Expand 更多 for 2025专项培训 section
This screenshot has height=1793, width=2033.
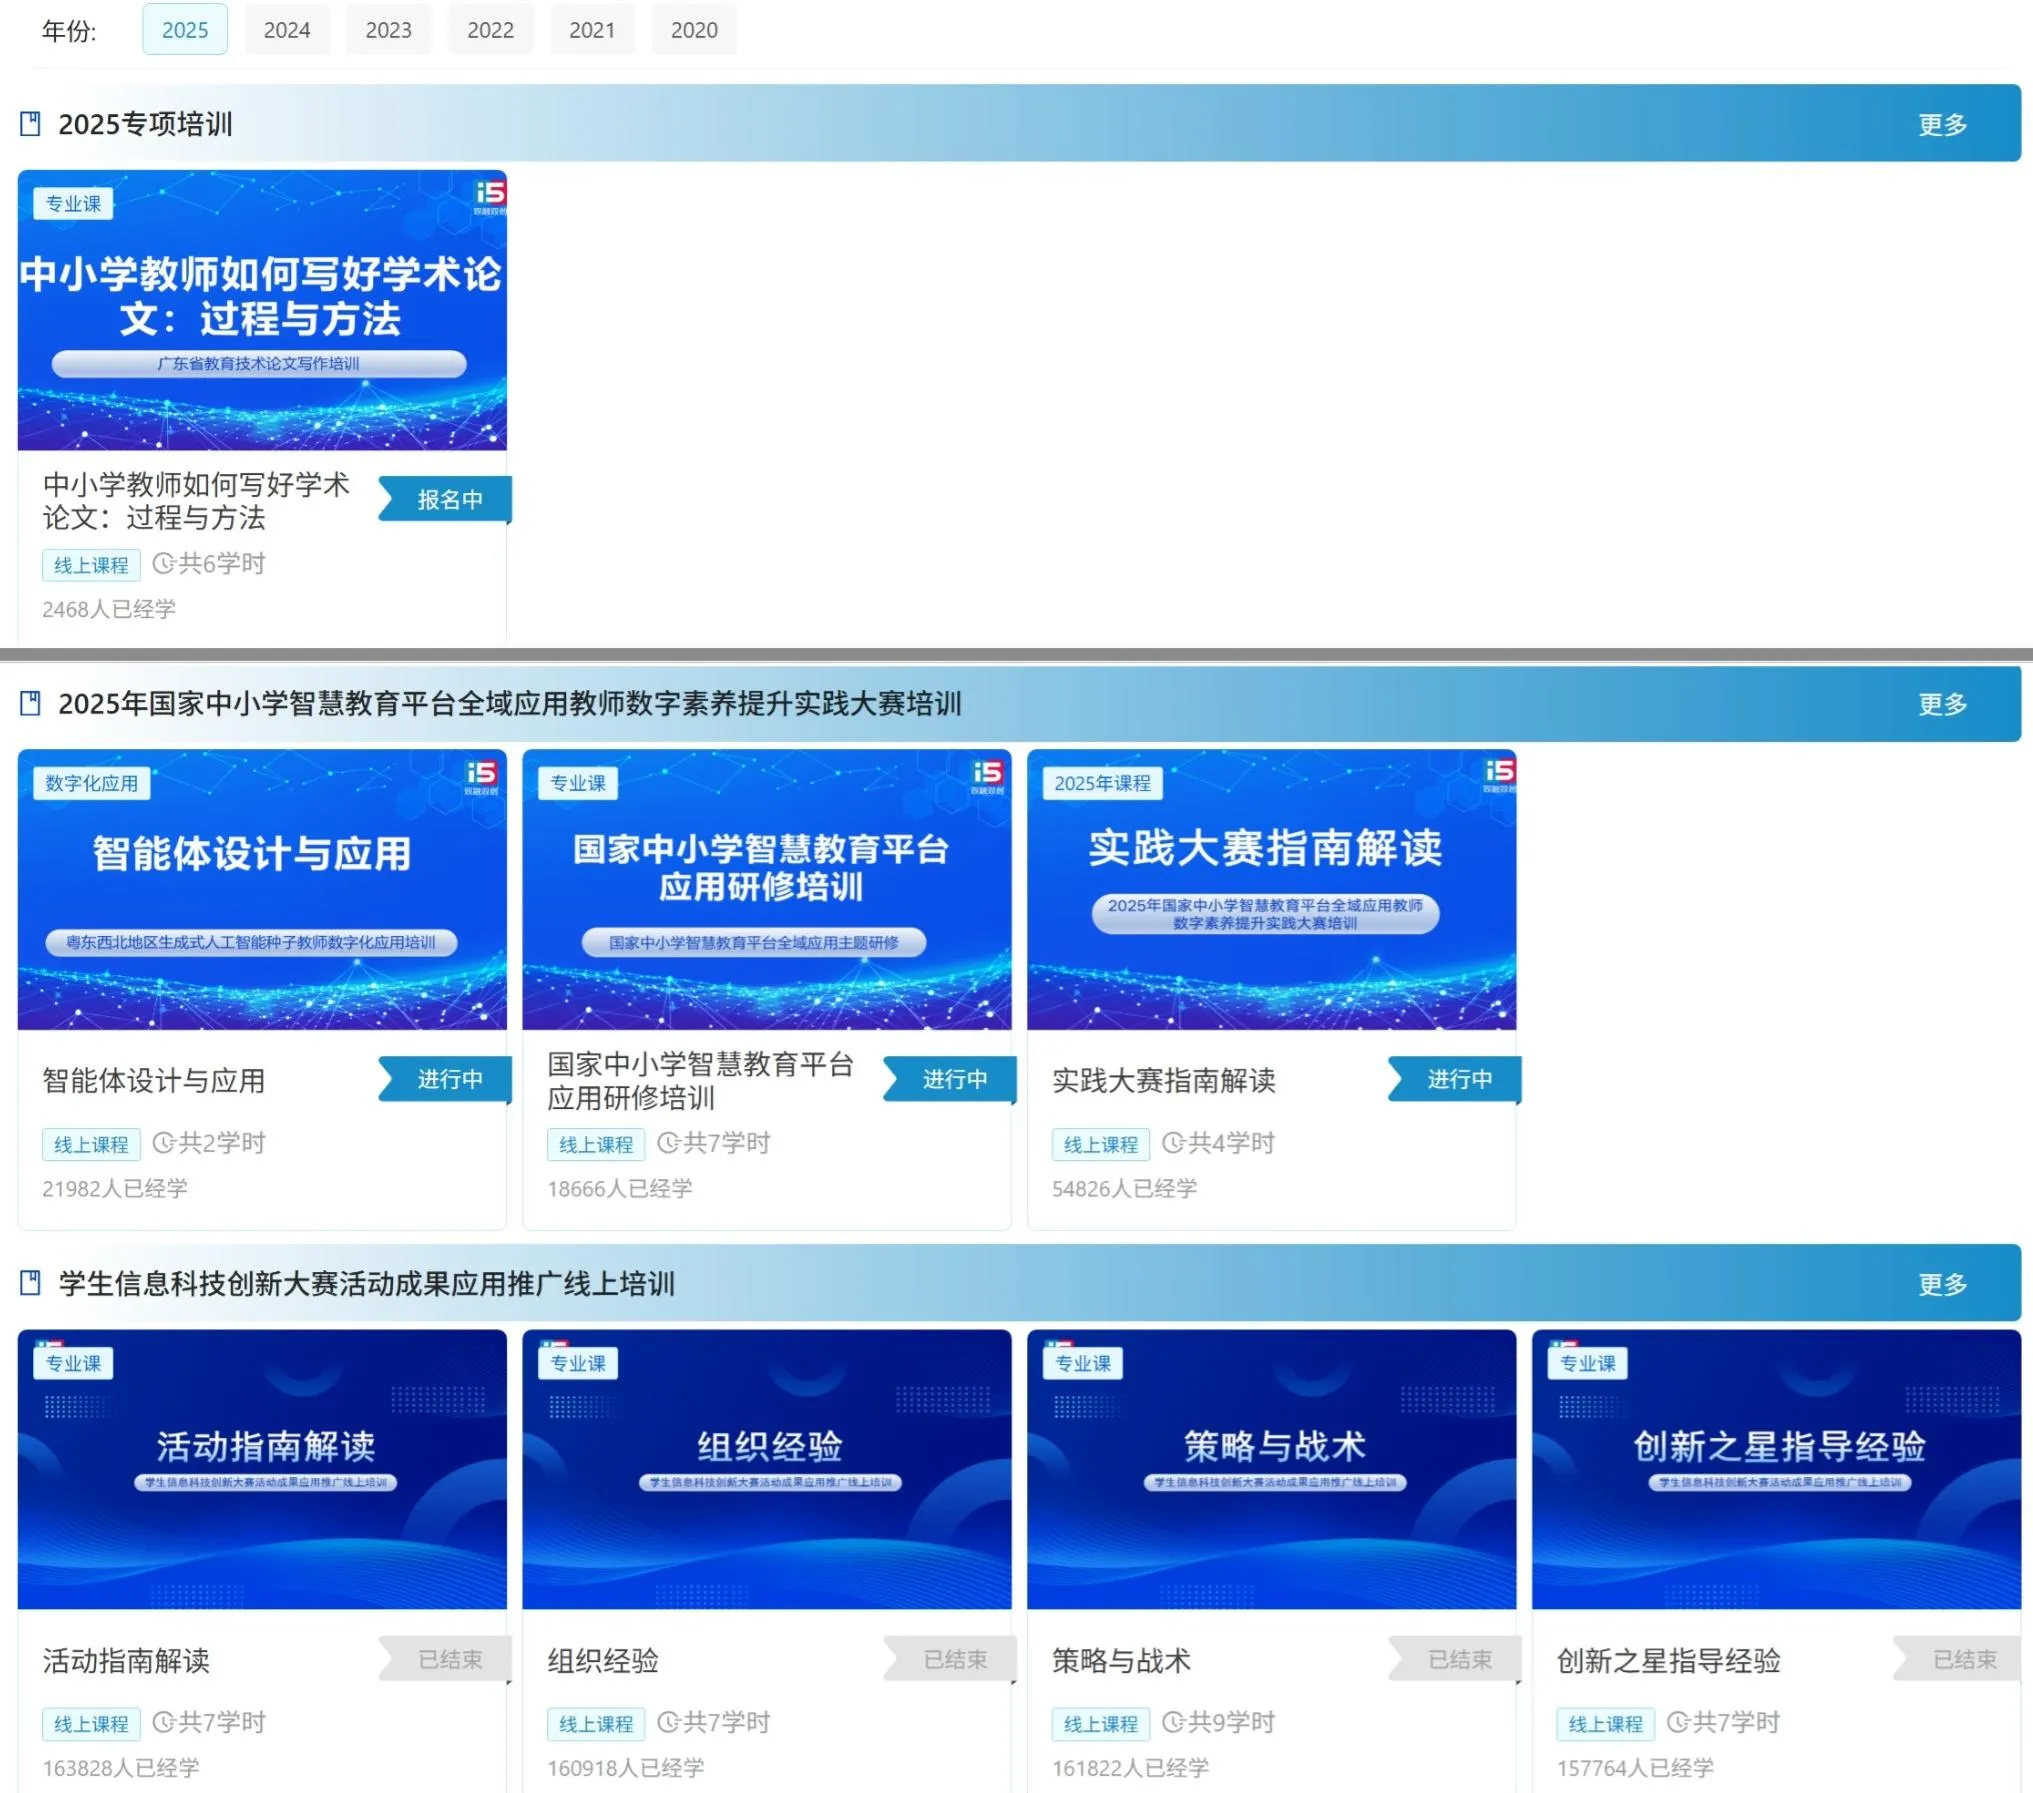click(x=1942, y=124)
